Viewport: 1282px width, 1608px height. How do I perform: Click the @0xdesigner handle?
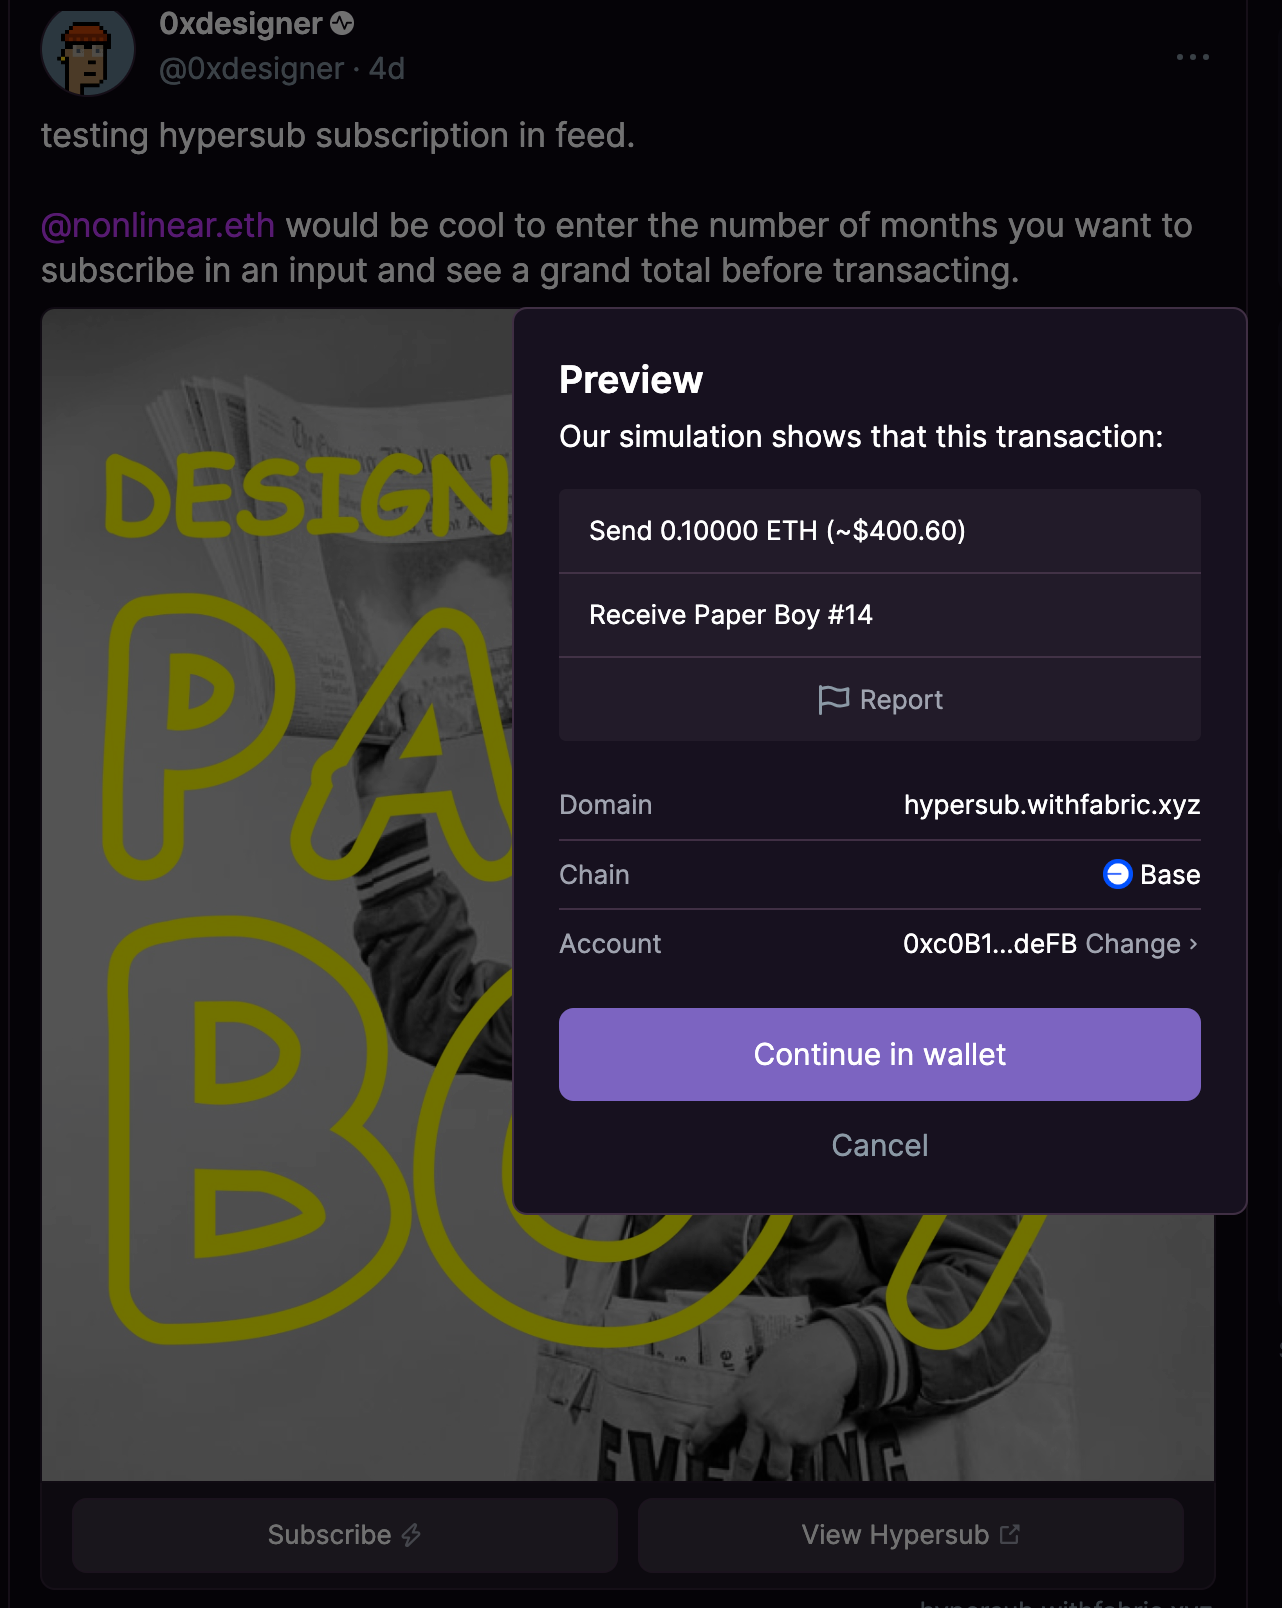point(252,69)
